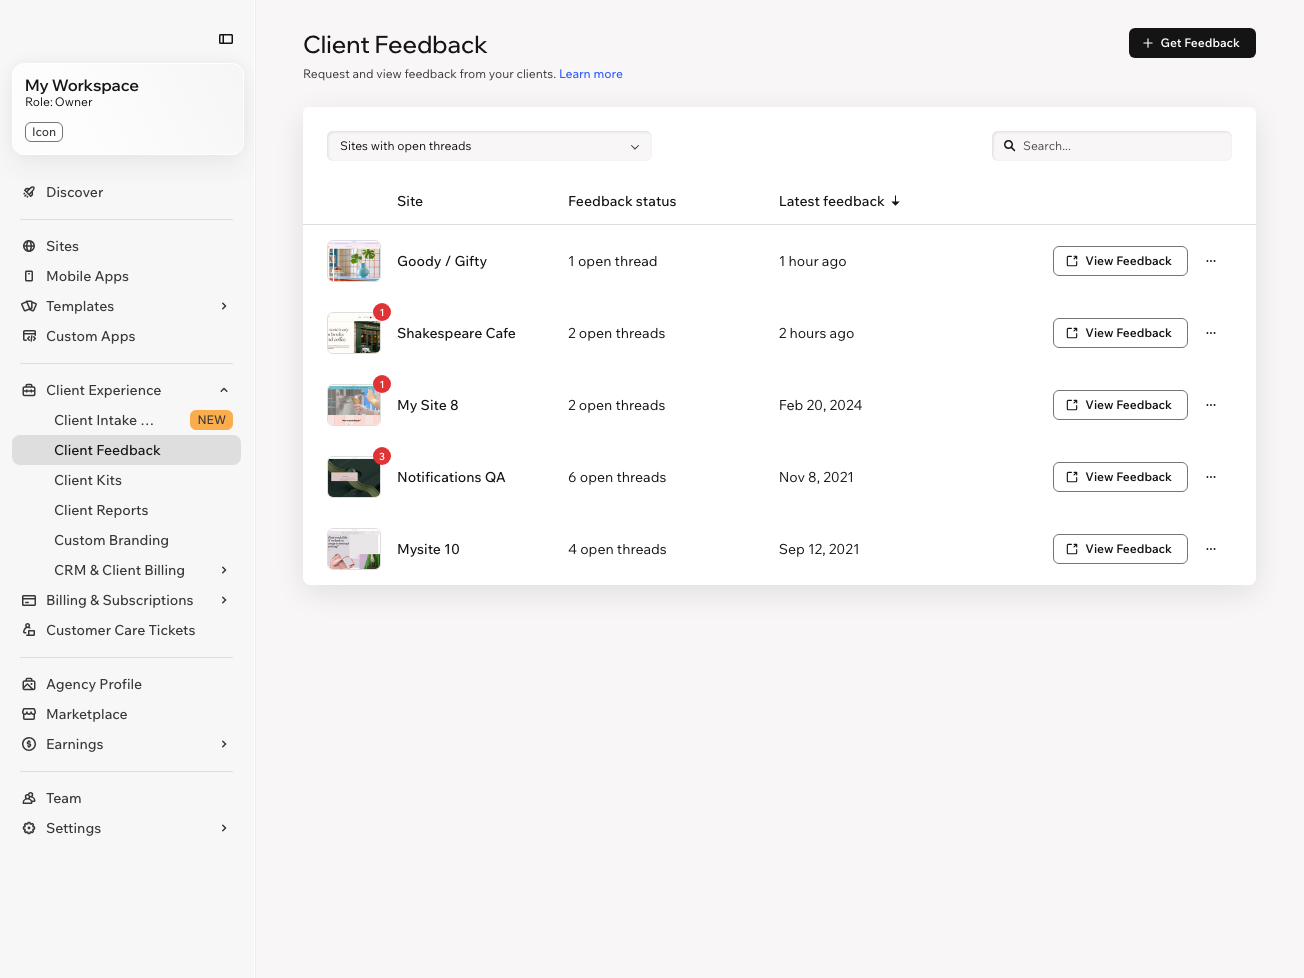View Feedback for My Site 8
1304x978 pixels.
tap(1120, 405)
